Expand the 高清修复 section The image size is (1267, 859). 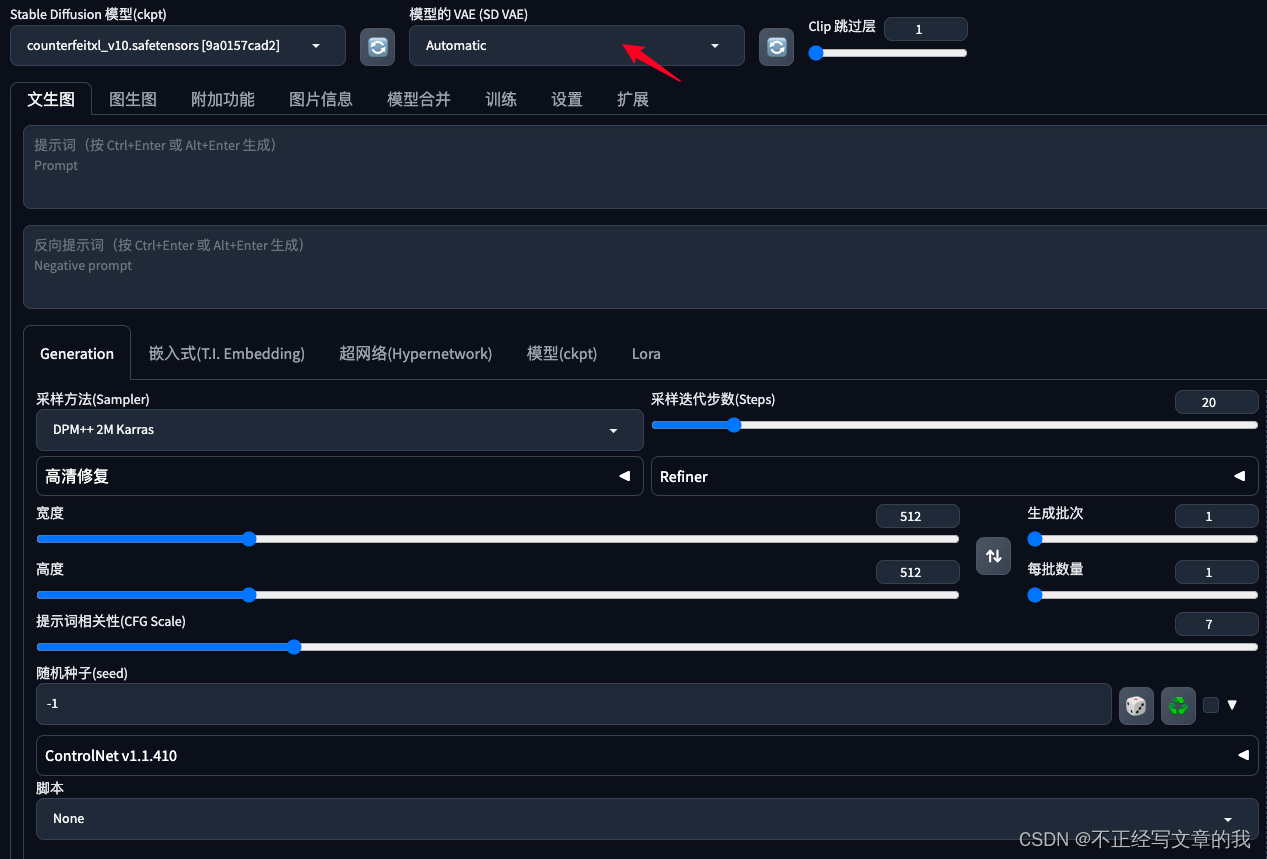340,477
